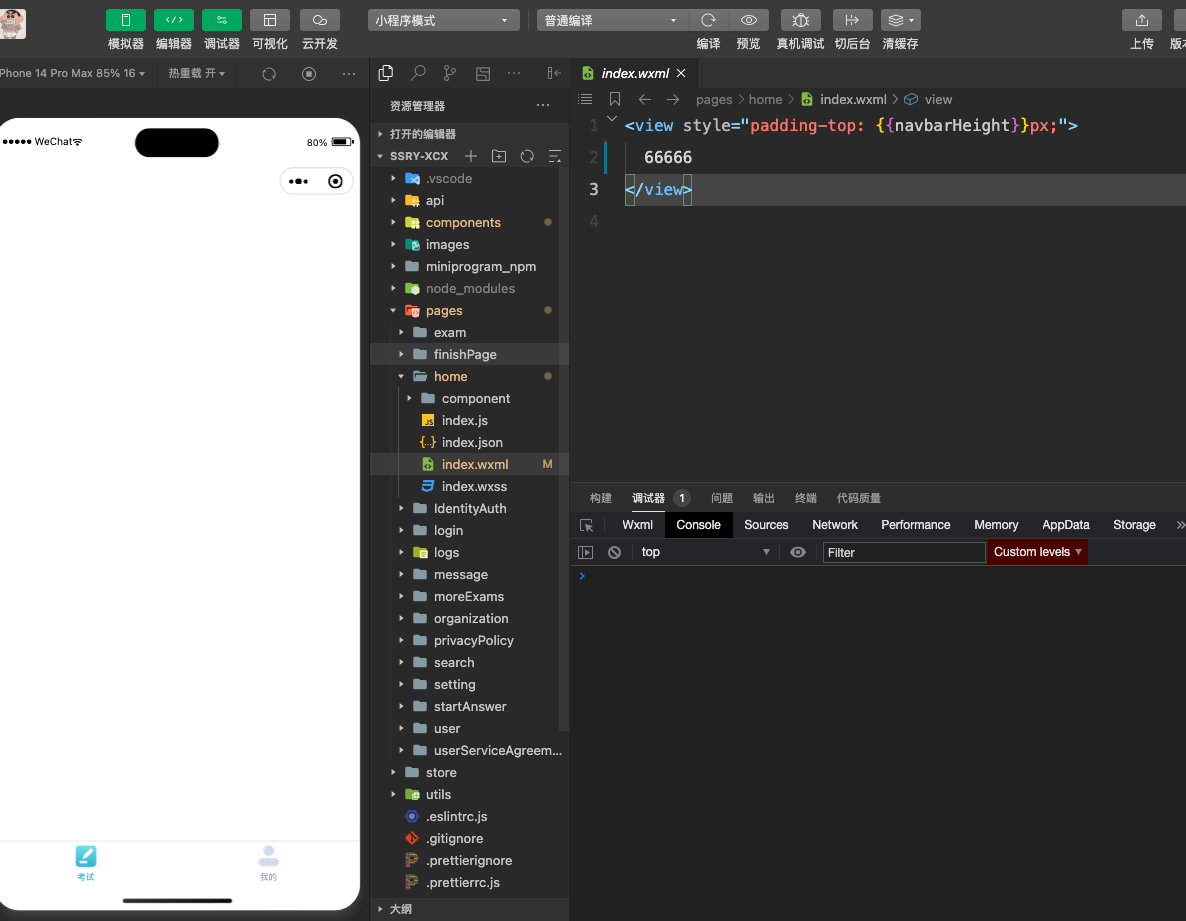Click the new file plus icon

pyautogui.click(x=471, y=156)
